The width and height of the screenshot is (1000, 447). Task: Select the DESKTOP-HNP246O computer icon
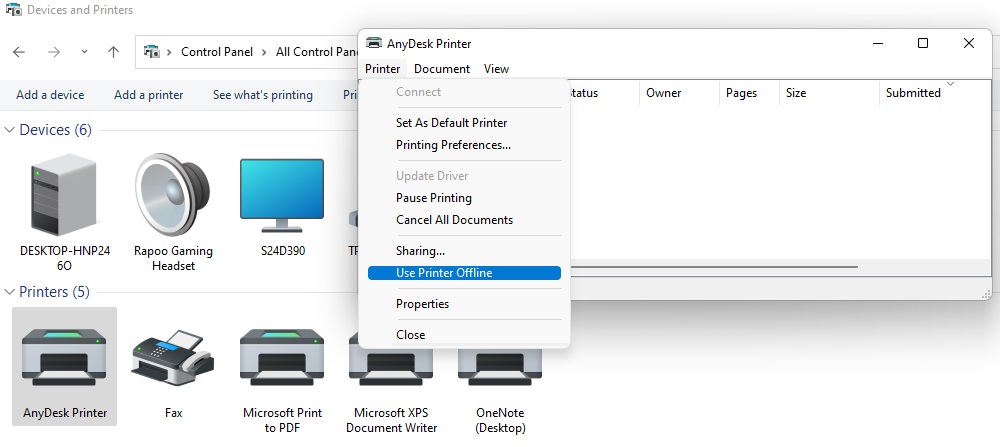pyautogui.click(x=64, y=194)
